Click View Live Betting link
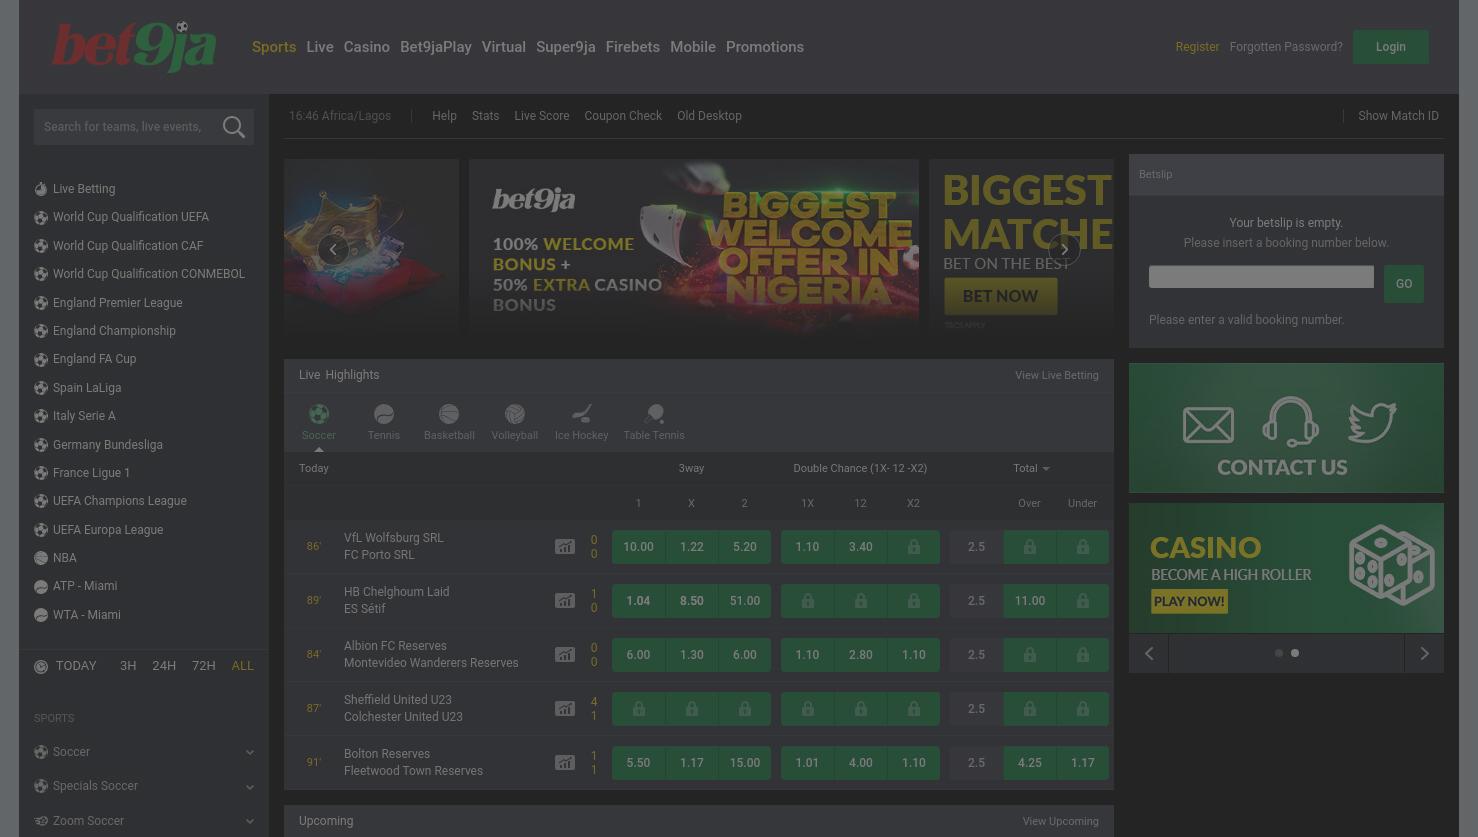 (1056, 375)
